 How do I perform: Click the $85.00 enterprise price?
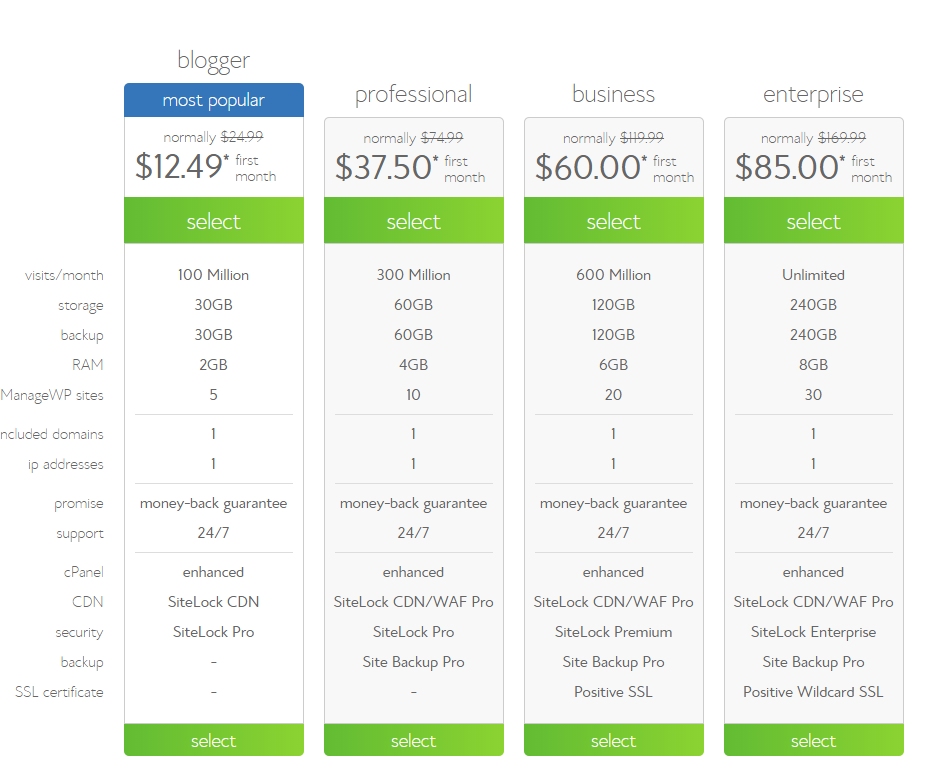[x=795, y=162]
